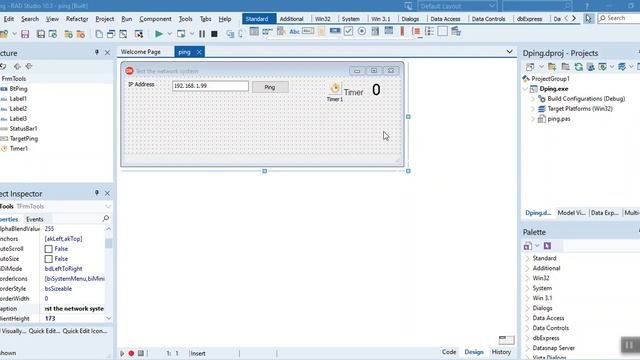
Task: Click the add folder icon in Projects toolbar
Action: (x=552, y=67)
